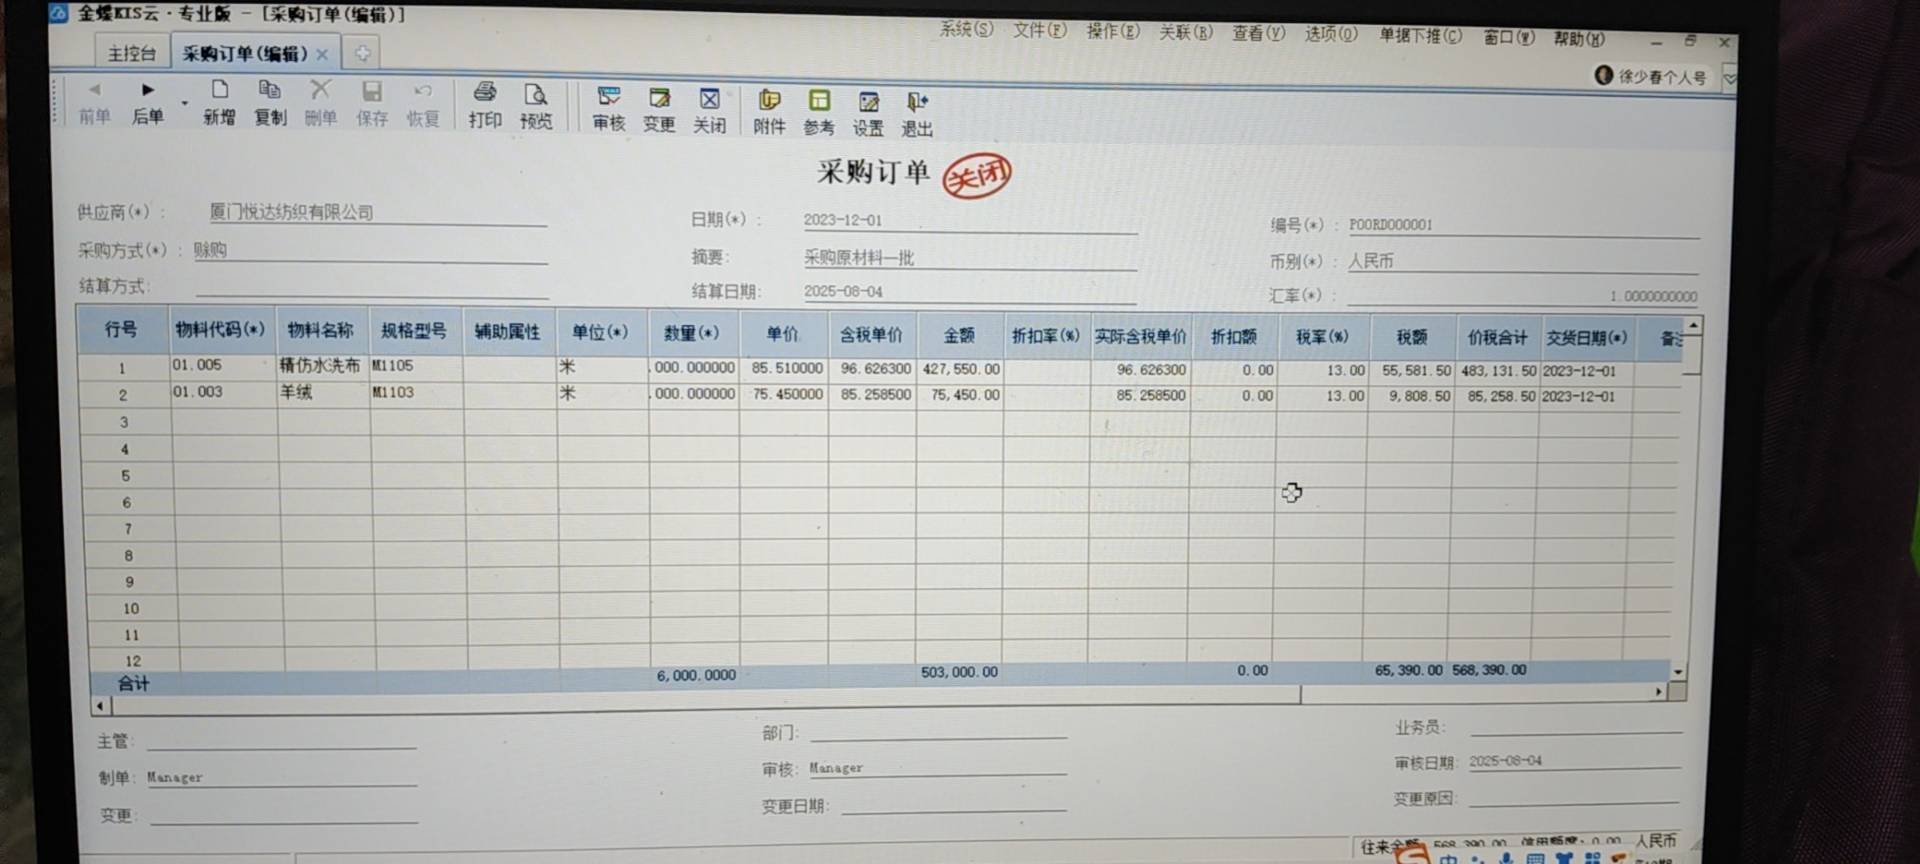Expand dropdown beside the user account
Image resolution: width=1920 pixels, height=864 pixels.
pyautogui.click(x=1730, y=77)
